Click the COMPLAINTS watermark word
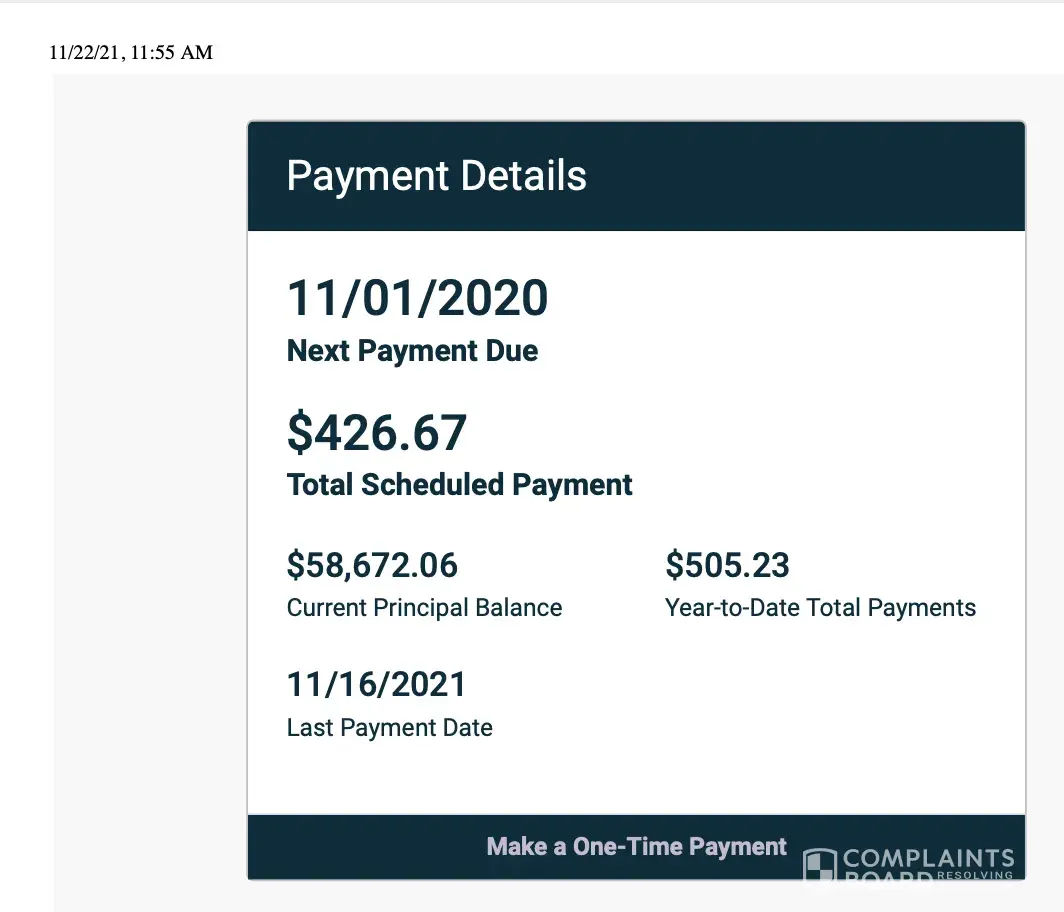The image size is (1064, 912). tap(929, 858)
